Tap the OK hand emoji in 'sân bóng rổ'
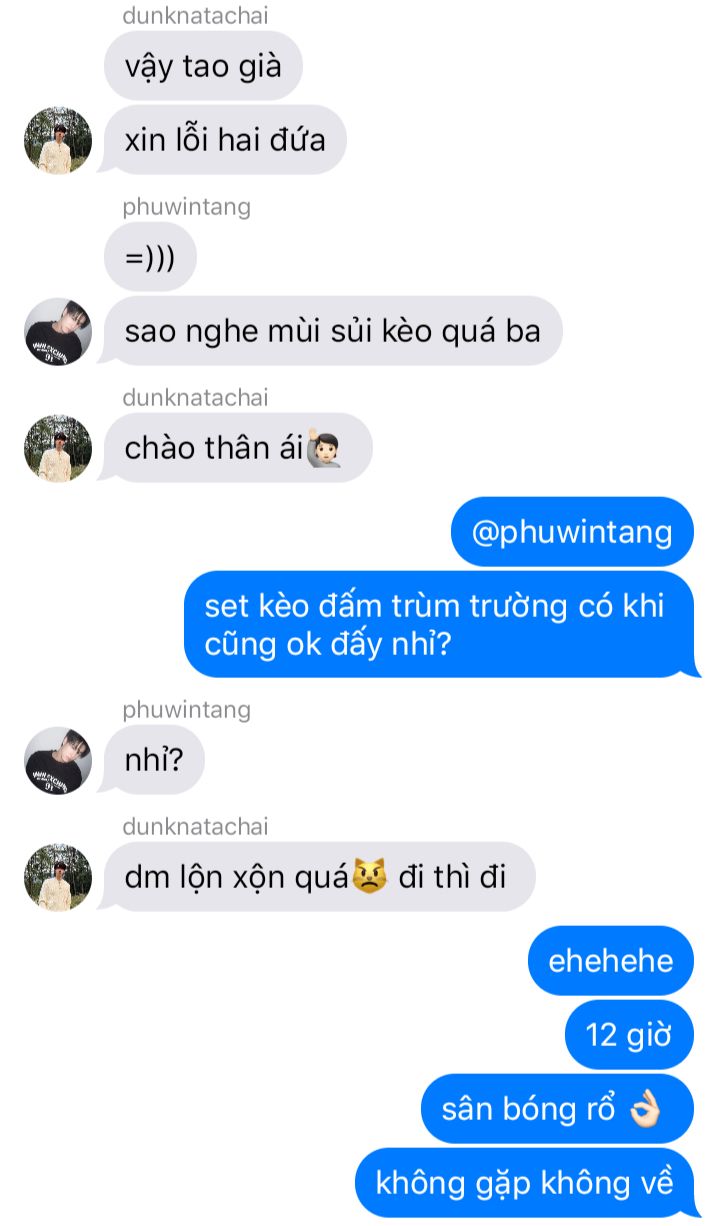The height and width of the screenshot is (1226, 720). coord(646,1109)
